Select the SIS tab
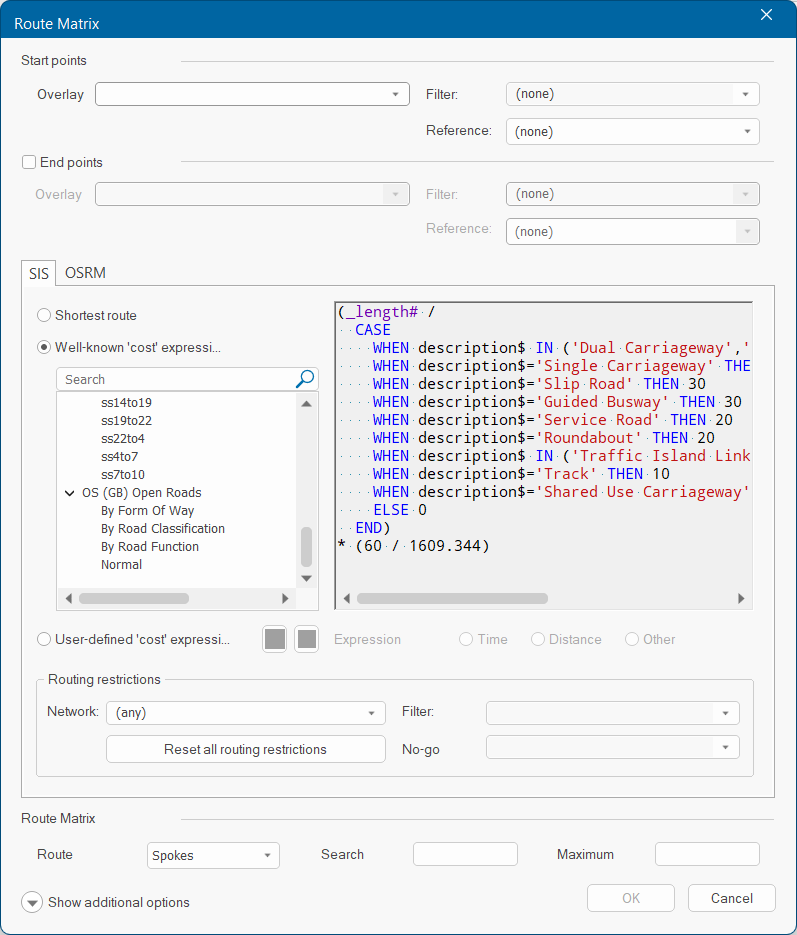 (x=38, y=273)
